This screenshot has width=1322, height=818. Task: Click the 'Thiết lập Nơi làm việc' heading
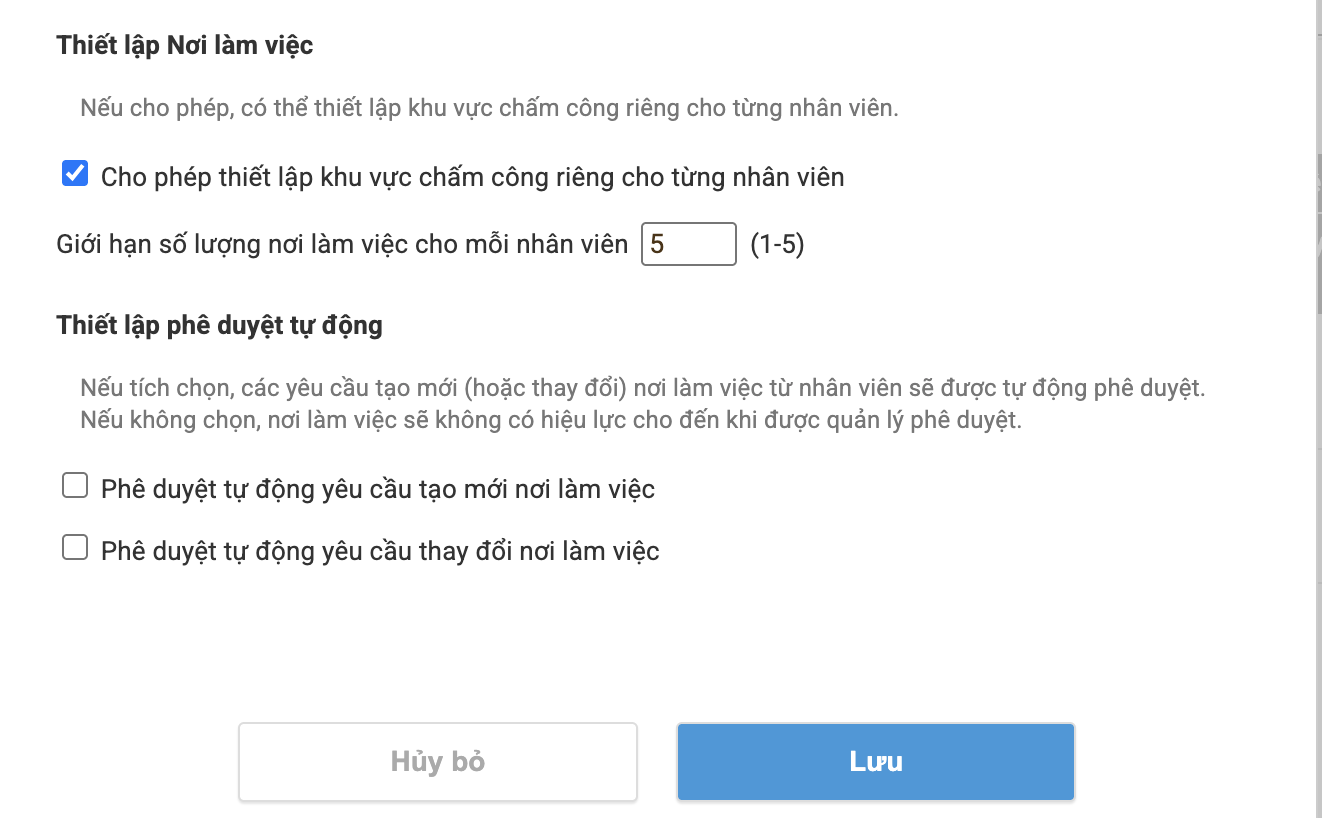(x=185, y=45)
